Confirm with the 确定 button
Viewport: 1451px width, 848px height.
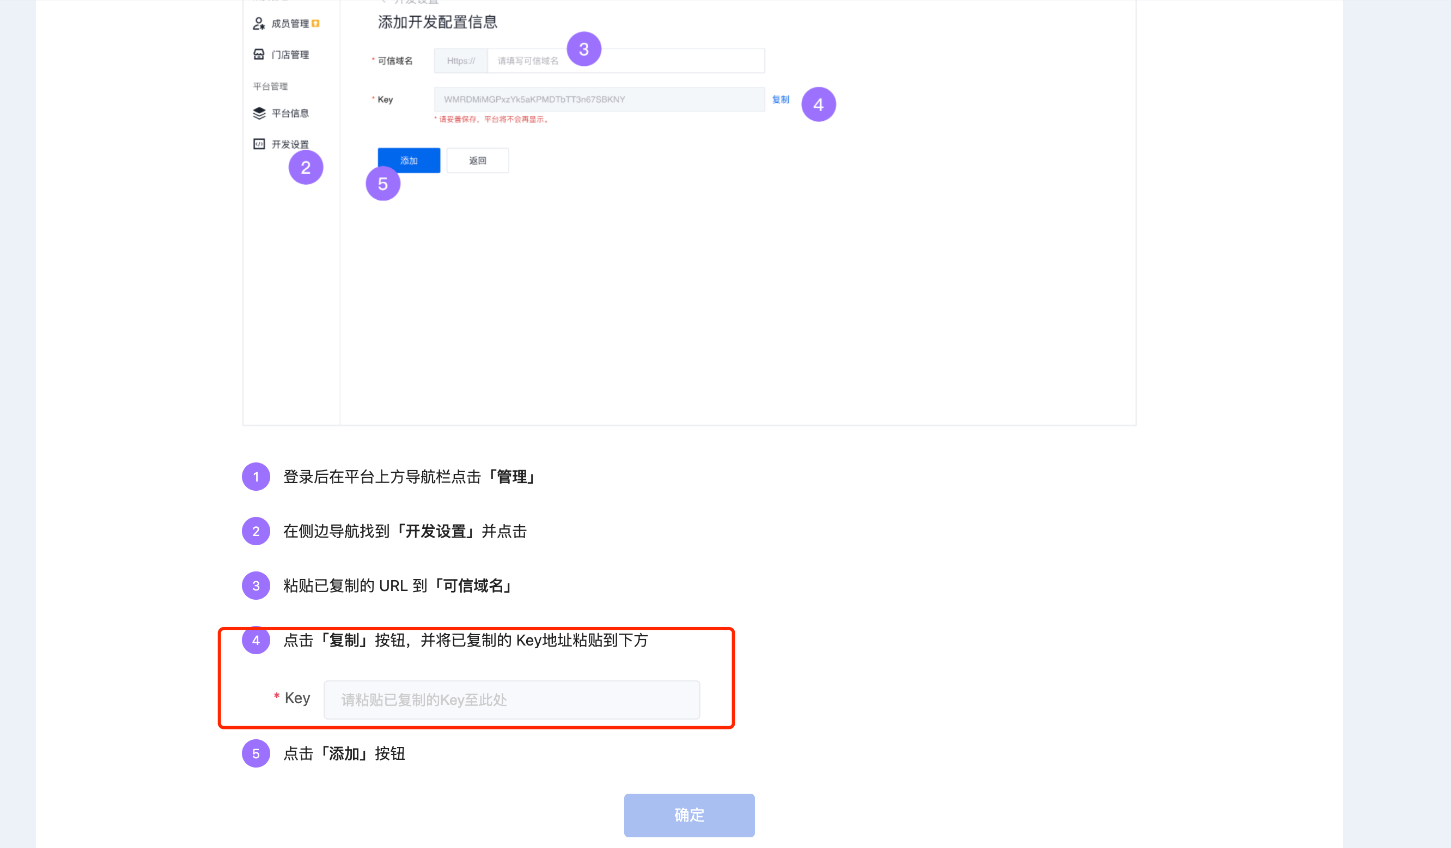click(689, 815)
